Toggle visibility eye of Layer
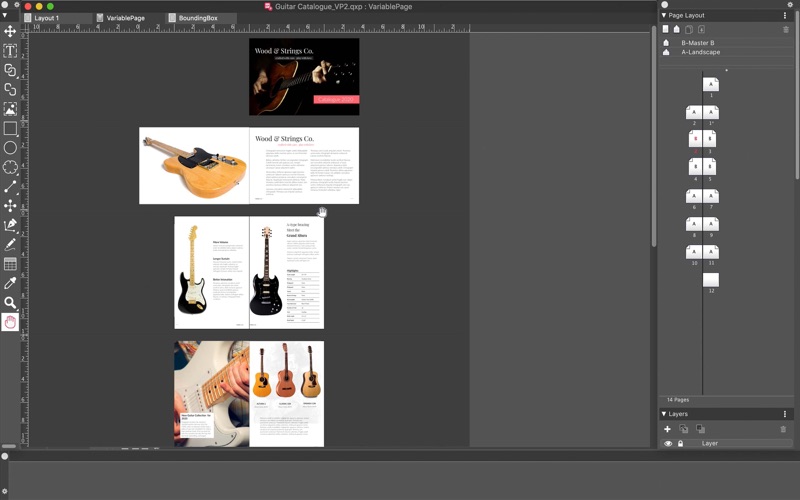This screenshot has width=800, height=500. pyautogui.click(x=668, y=443)
